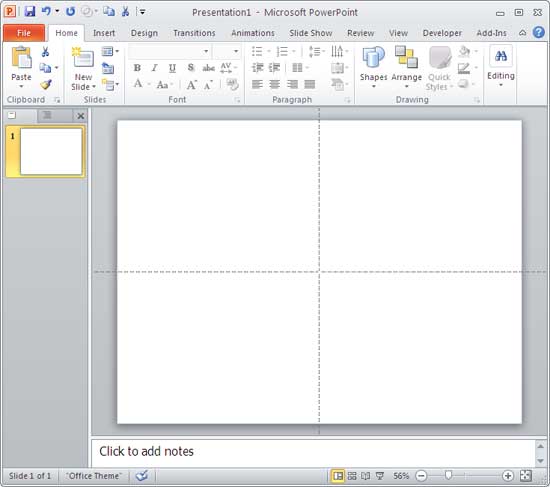Image resolution: width=550 pixels, height=487 pixels.
Task: Click the Save icon in quick access toolbar
Action: (30, 12)
